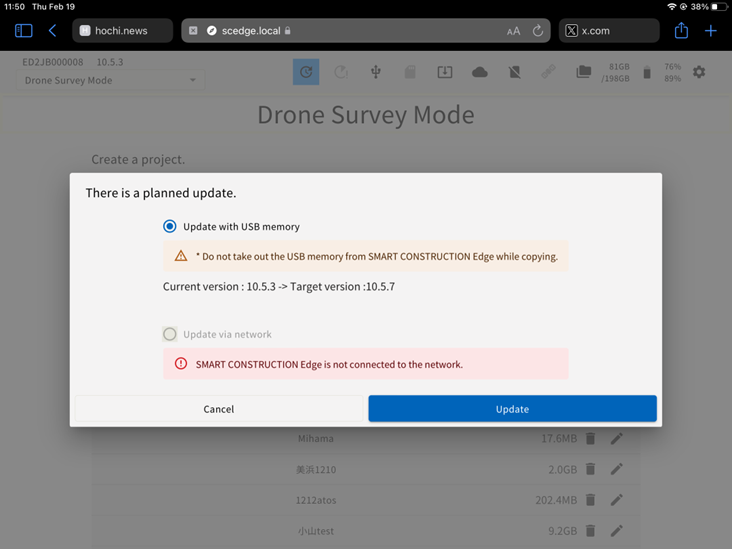Delete the Mihama project with trash icon

(x=590, y=439)
